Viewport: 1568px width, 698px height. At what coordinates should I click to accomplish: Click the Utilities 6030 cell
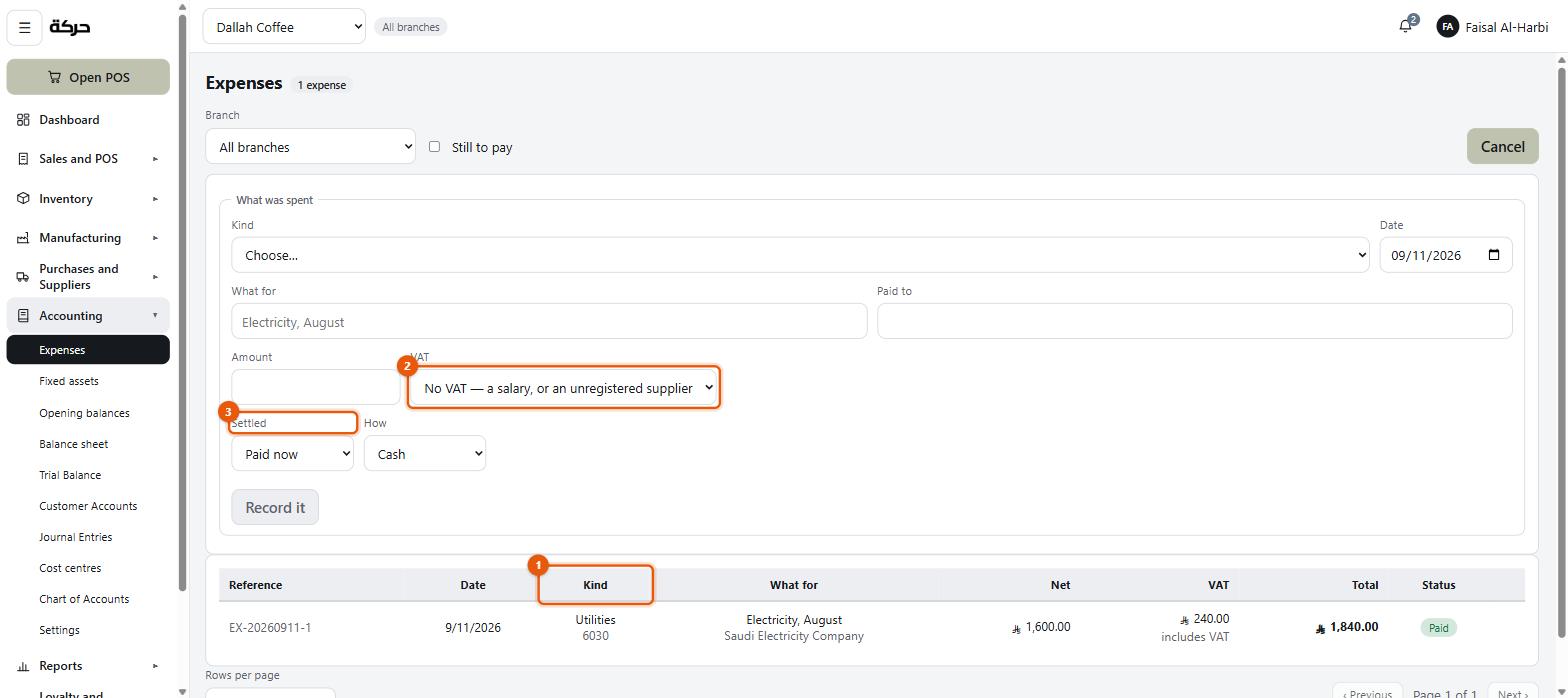pyautogui.click(x=595, y=628)
